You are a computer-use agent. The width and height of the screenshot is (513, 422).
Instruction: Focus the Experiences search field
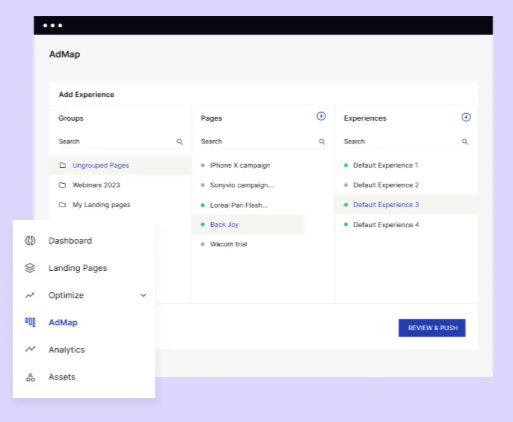tap(406, 142)
